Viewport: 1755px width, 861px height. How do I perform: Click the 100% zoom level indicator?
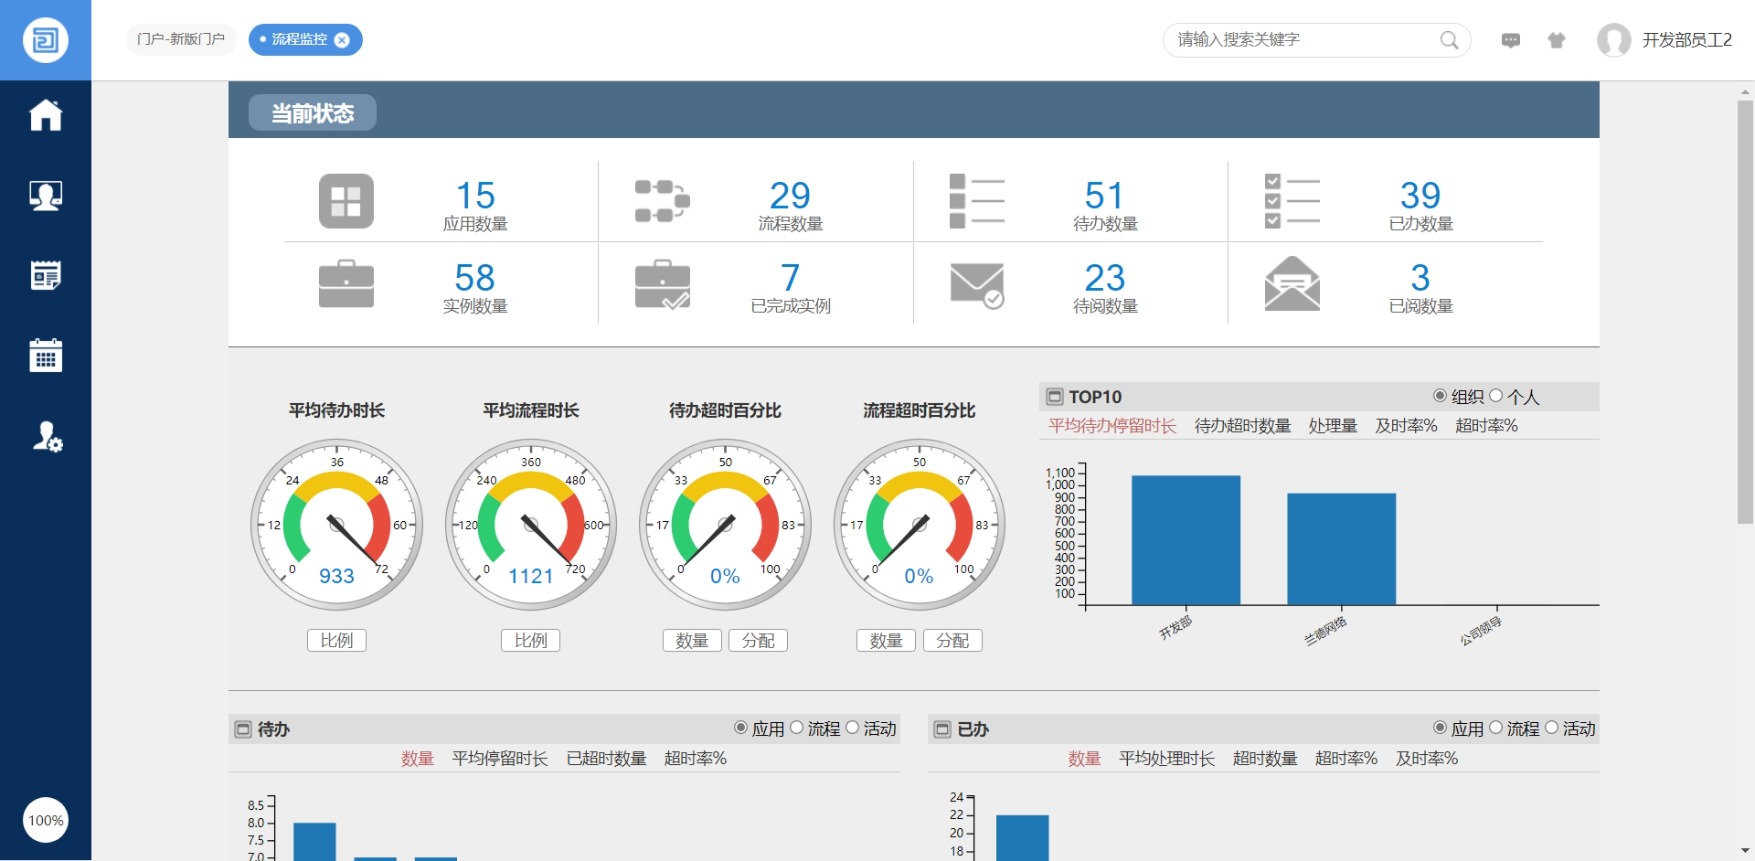46,820
